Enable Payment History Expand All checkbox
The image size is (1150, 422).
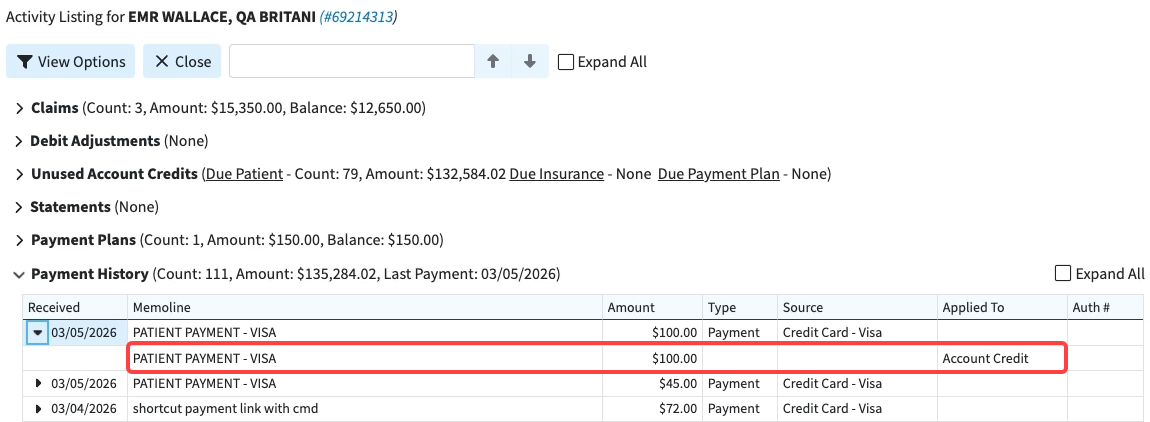pyautogui.click(x=1064, y=274)
